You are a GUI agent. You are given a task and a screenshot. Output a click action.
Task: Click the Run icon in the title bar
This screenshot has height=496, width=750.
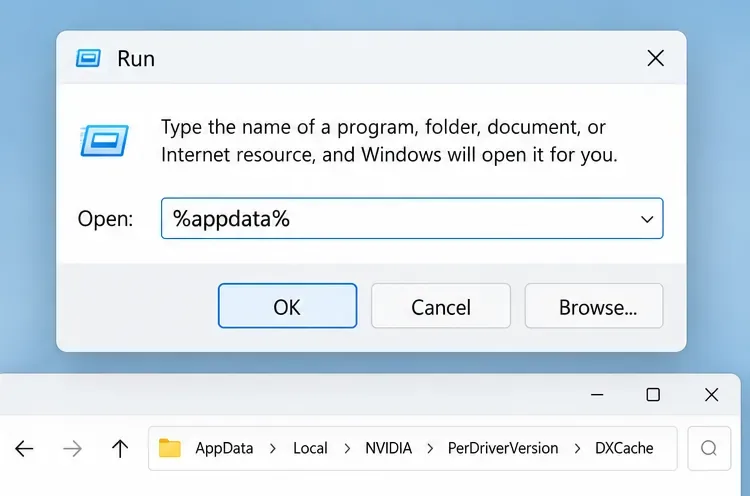88,58
